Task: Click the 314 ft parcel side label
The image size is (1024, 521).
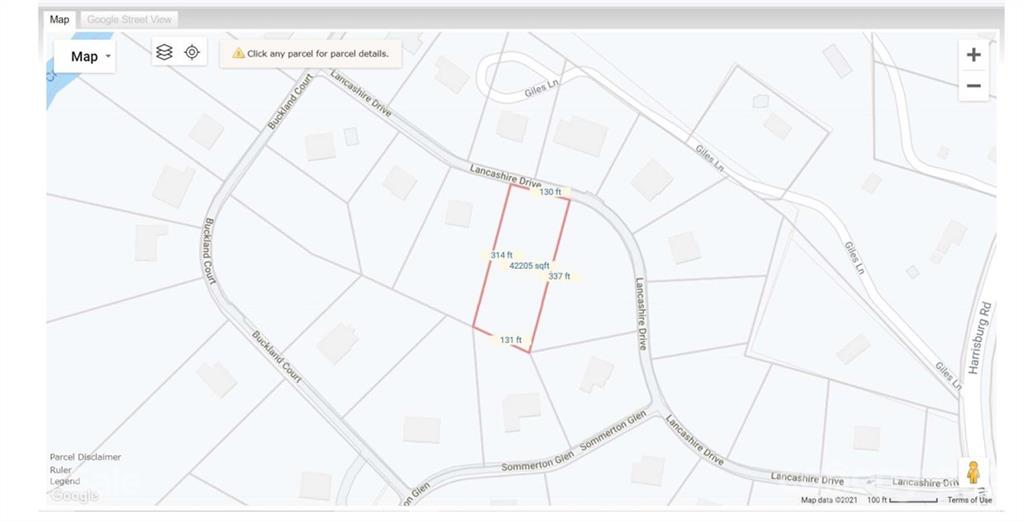Action: pos(501,255)
